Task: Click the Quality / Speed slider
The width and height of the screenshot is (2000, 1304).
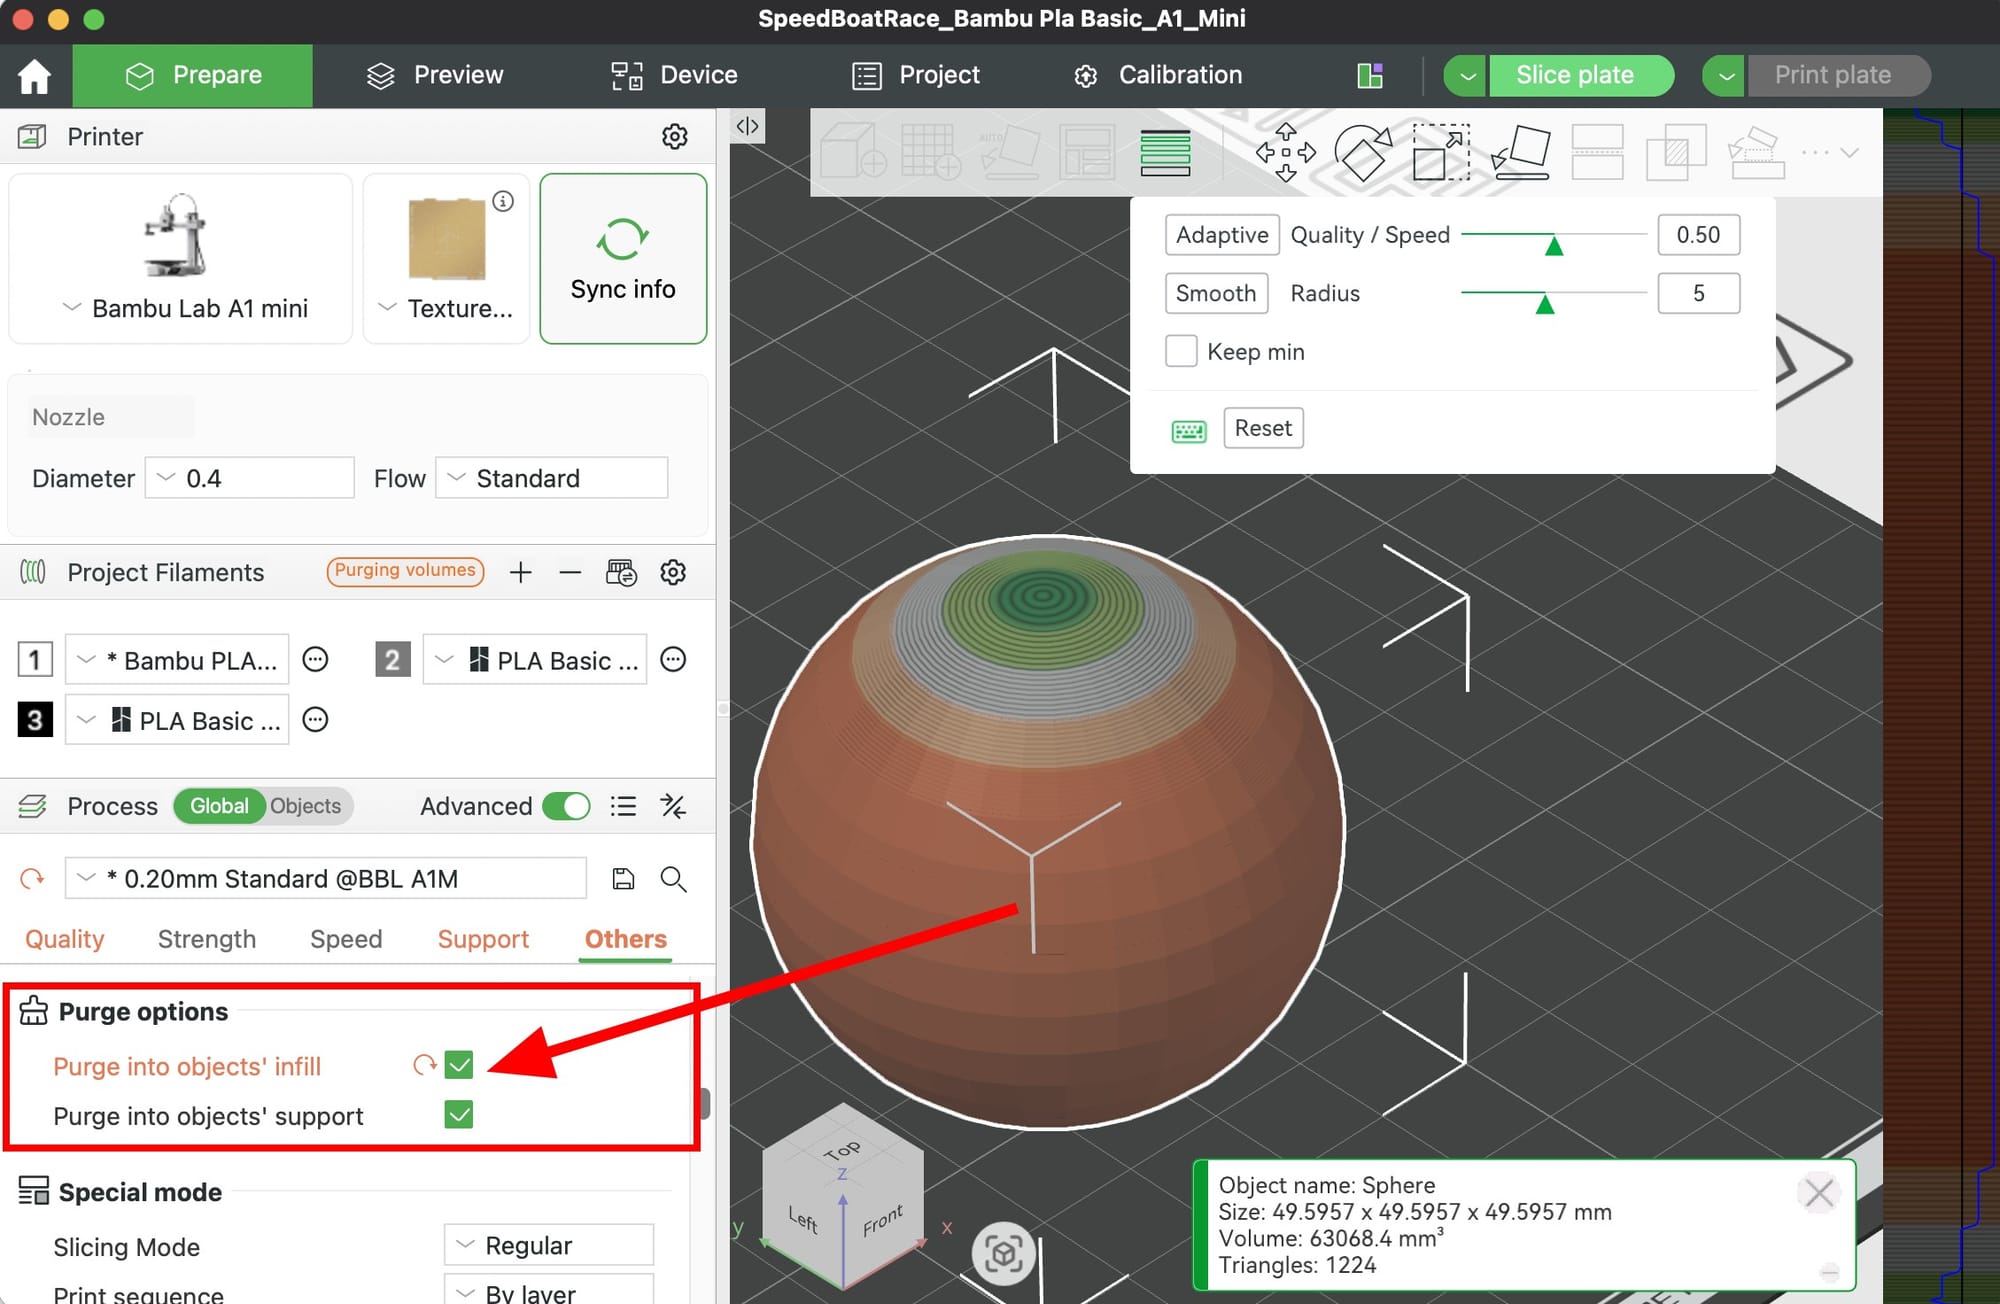Action: (x=1553, y=235)
